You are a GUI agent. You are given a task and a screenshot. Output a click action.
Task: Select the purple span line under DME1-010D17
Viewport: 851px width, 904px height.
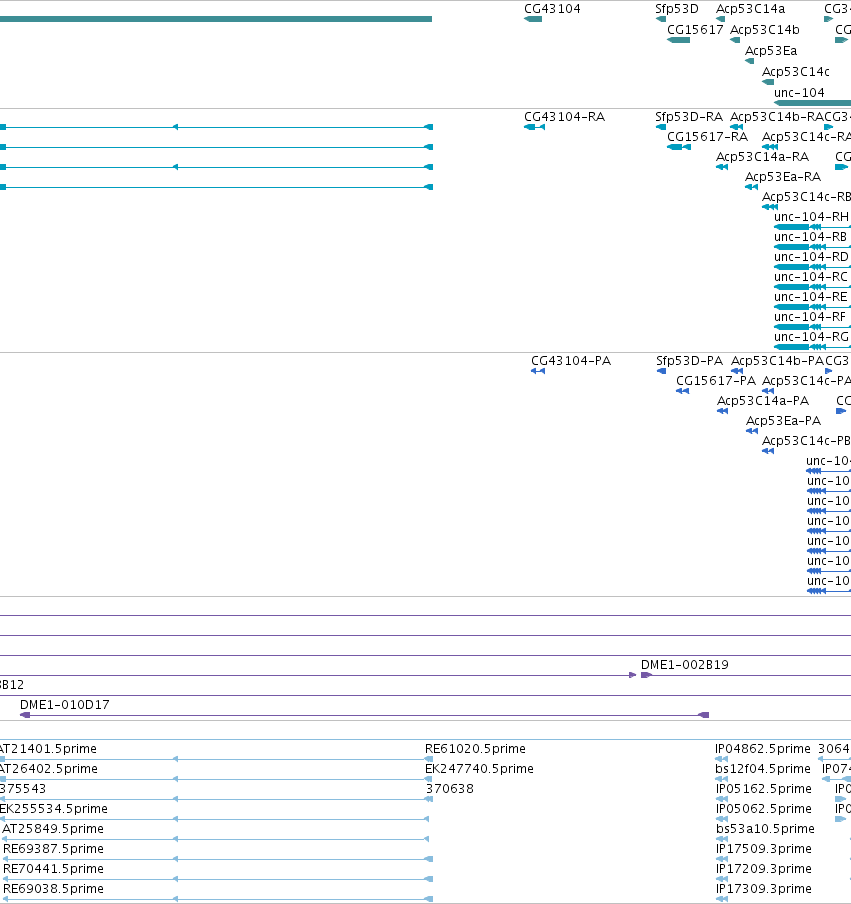click(364, 715)
